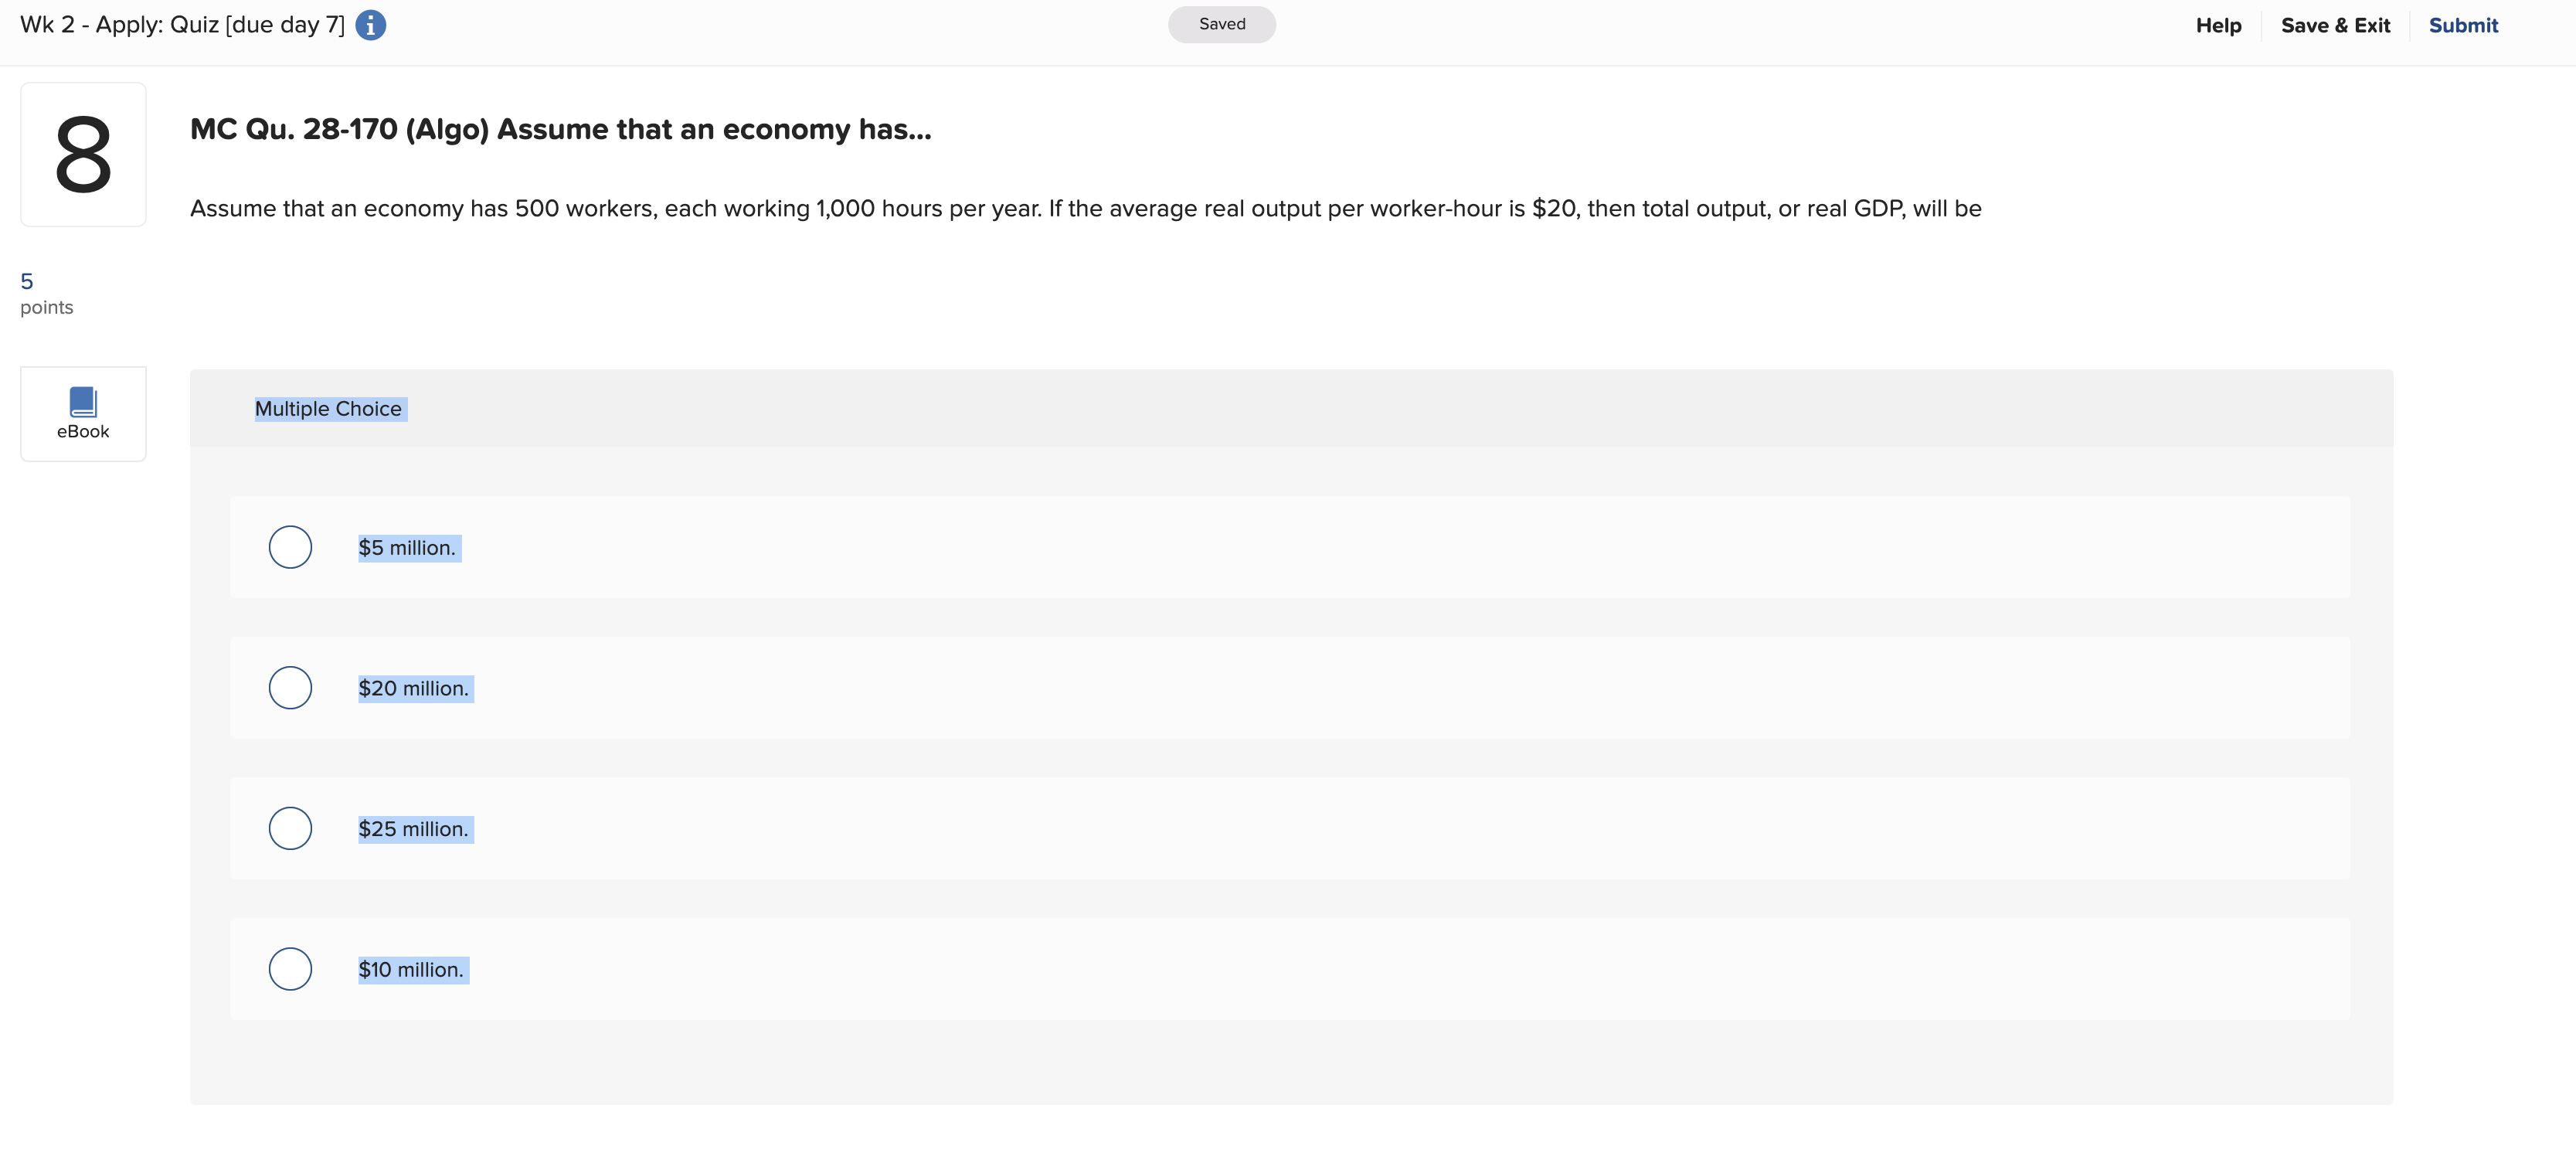The height and width of the screenshot is (1156, 2576).
Task: Click the quiz info icon
Action: 370,25
